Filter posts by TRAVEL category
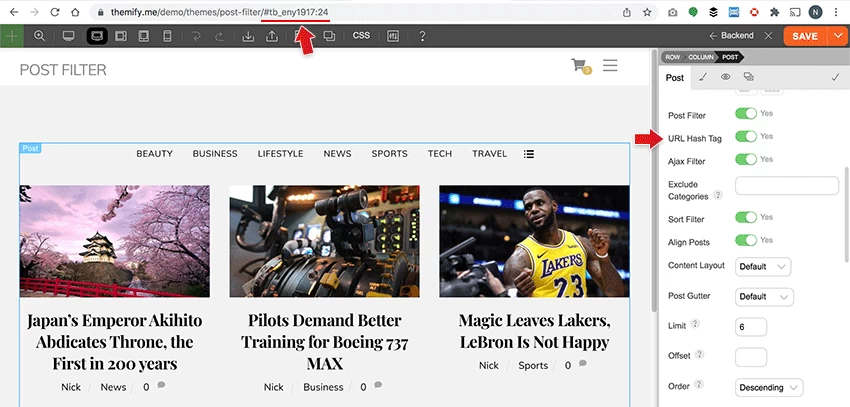Screen dimensions: 850x407 click(490, 154)
